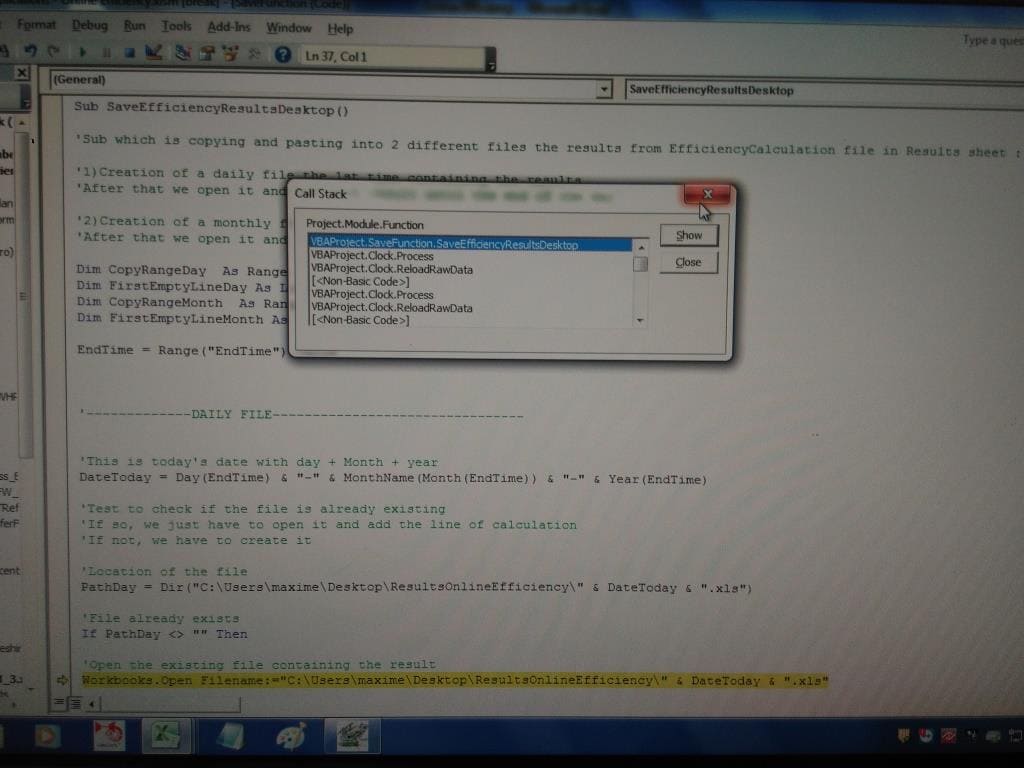
Task: Click the Break pause toolbar icon
Action: (106, 52)
